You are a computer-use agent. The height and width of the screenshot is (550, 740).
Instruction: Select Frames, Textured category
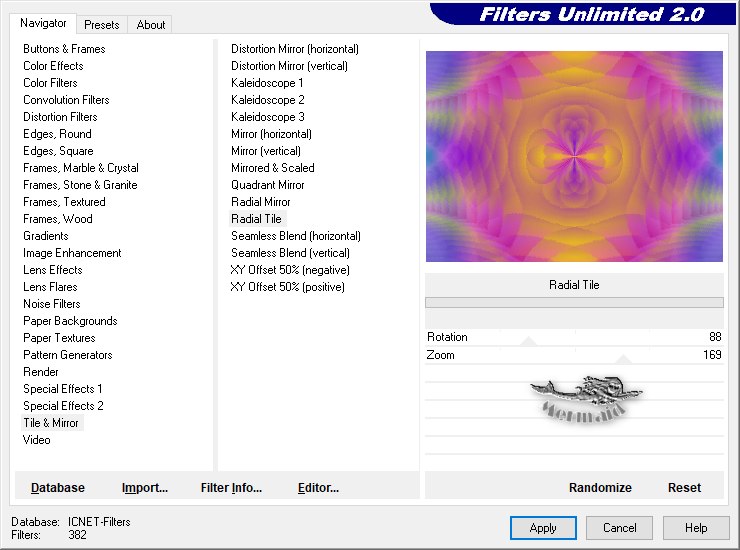point(64,202)
